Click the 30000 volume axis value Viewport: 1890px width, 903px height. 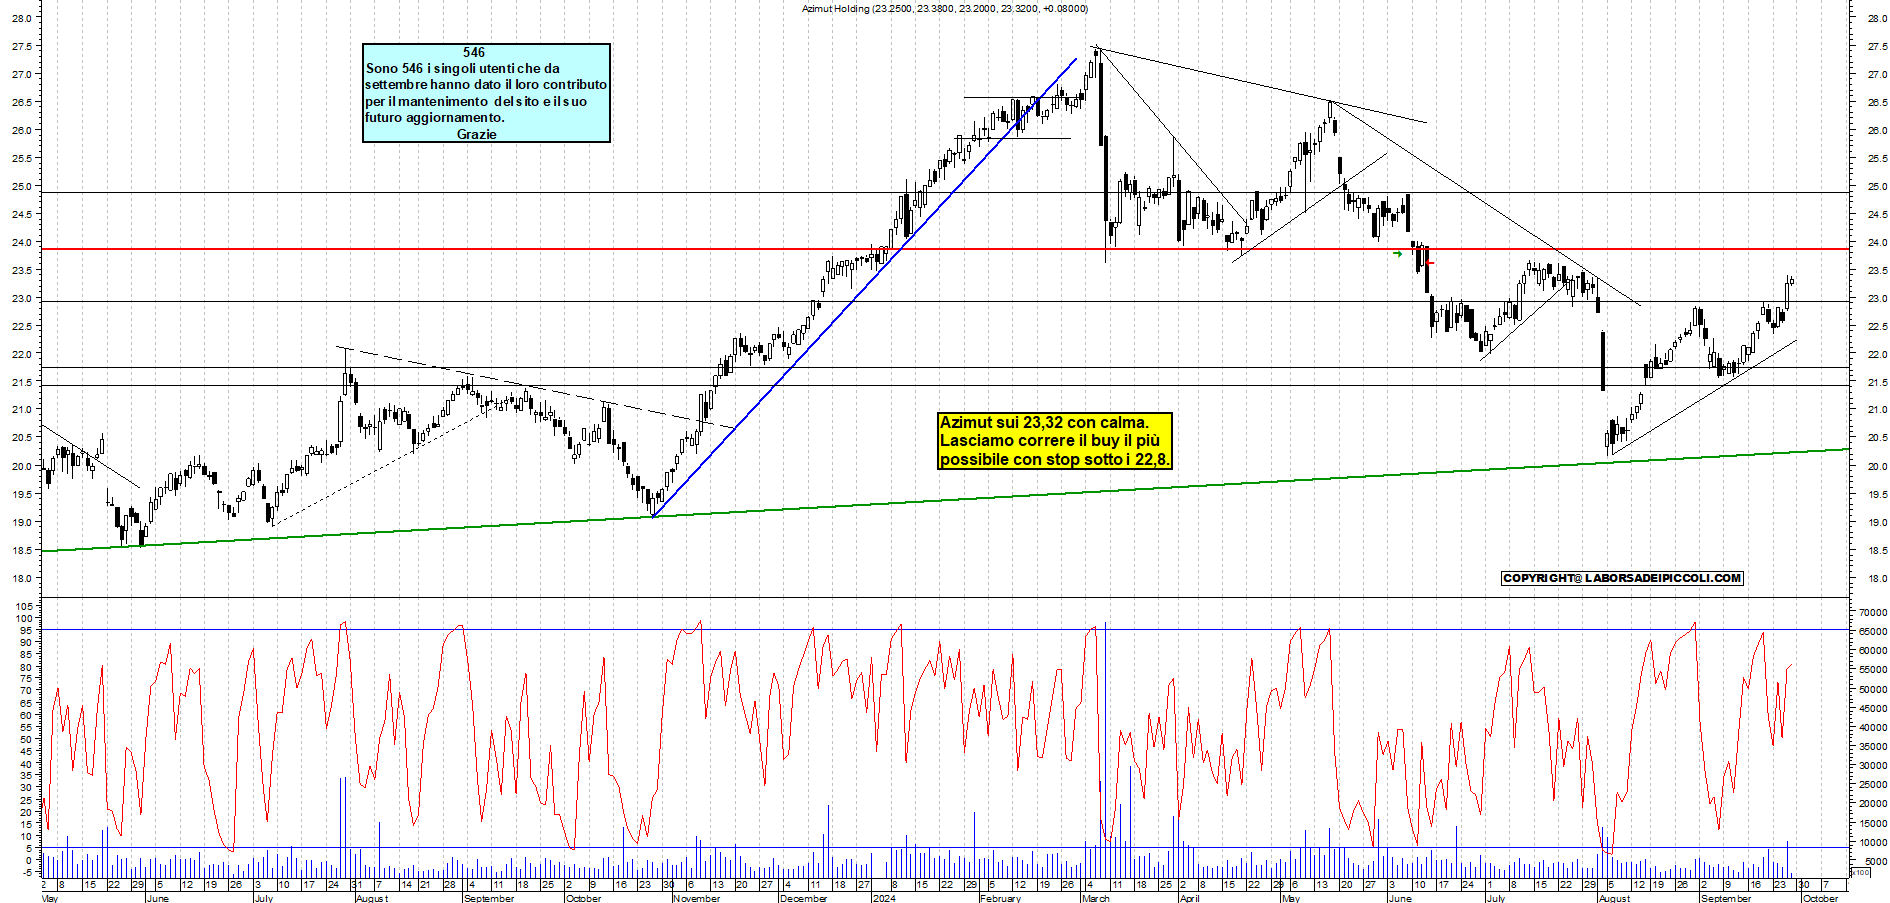point(1873,765)
